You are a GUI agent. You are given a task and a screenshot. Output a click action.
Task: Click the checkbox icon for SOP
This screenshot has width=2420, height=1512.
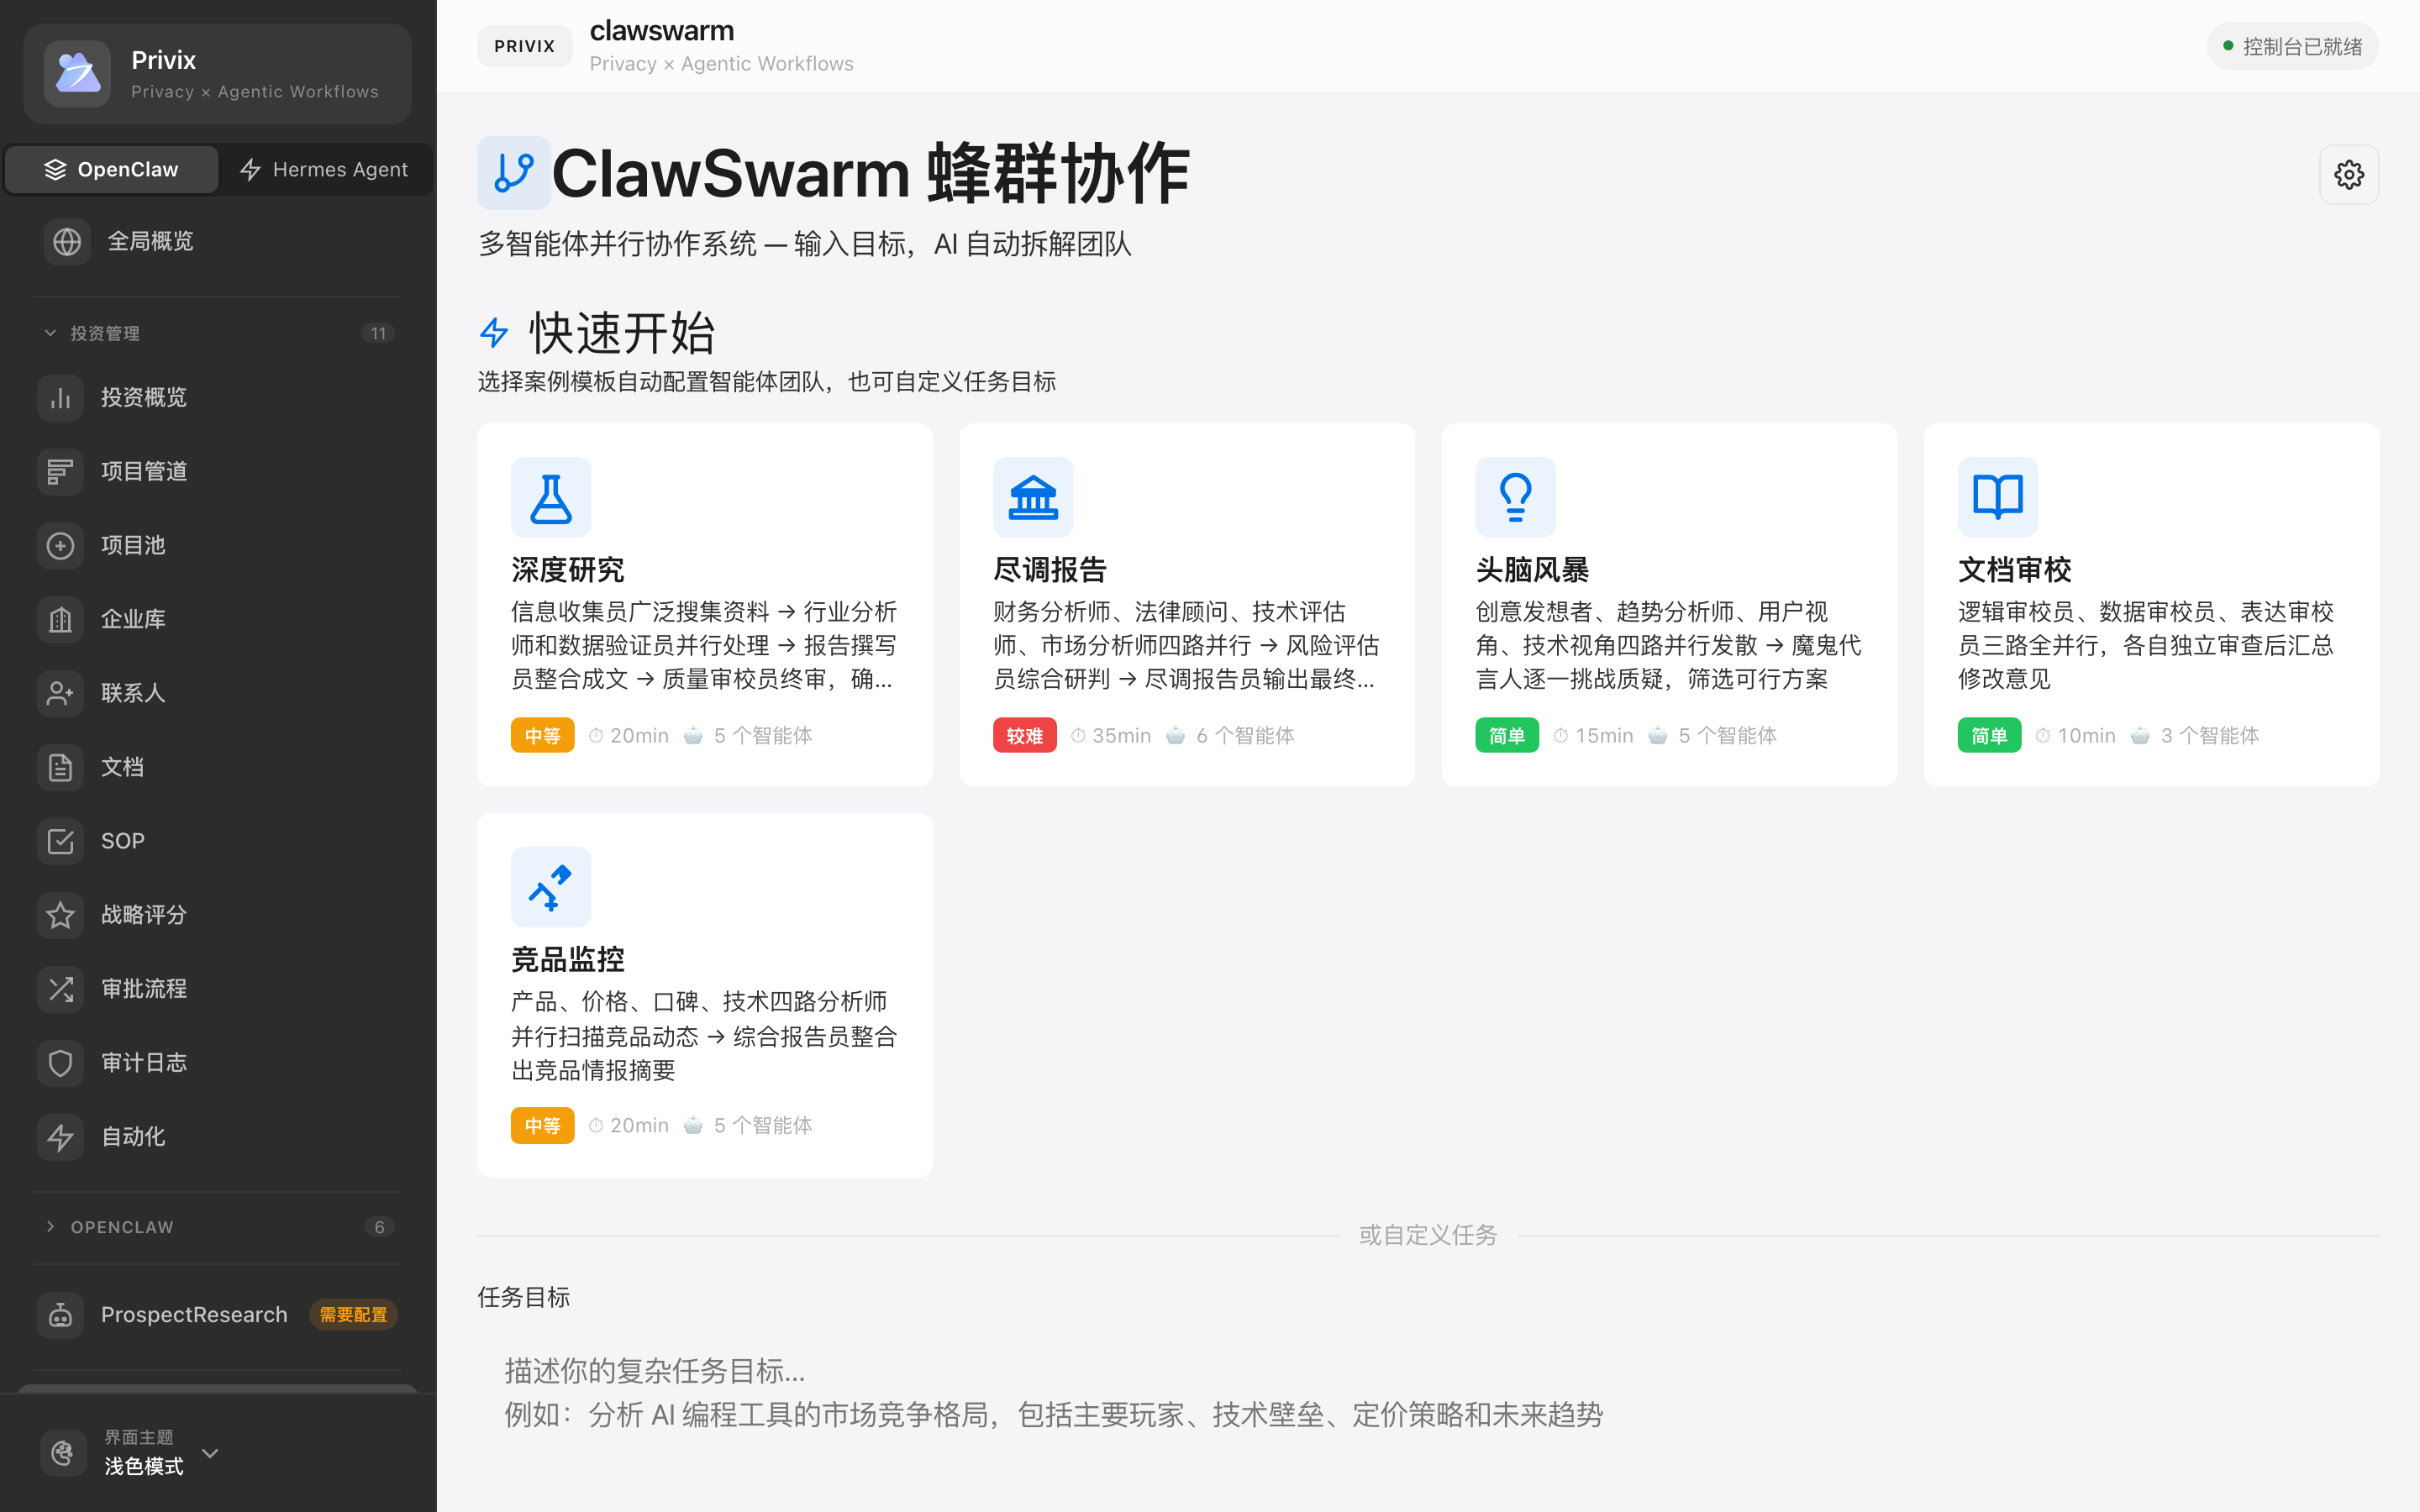click(60, 841)
